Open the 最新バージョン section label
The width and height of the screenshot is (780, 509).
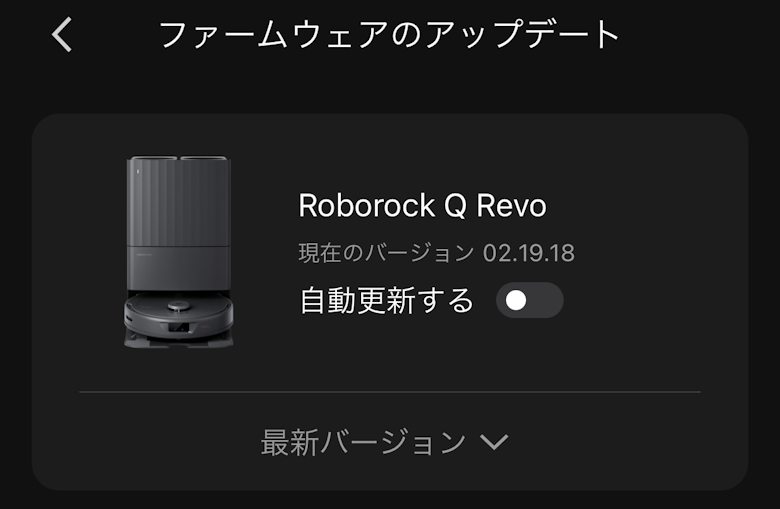tap(364, 442)
